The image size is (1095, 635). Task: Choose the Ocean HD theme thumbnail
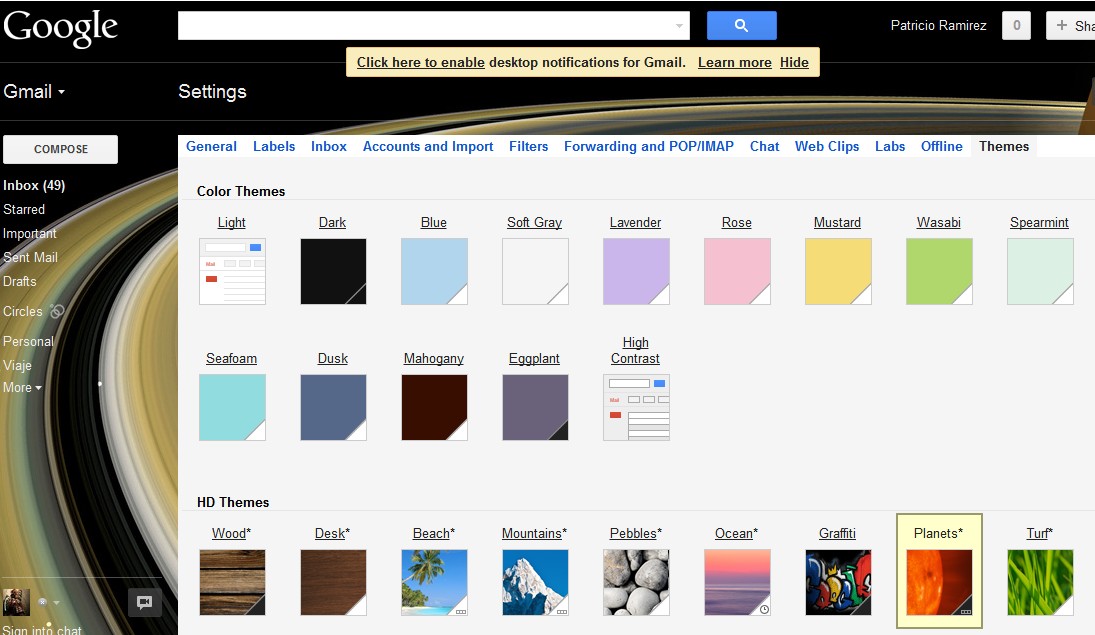[737, 583]
